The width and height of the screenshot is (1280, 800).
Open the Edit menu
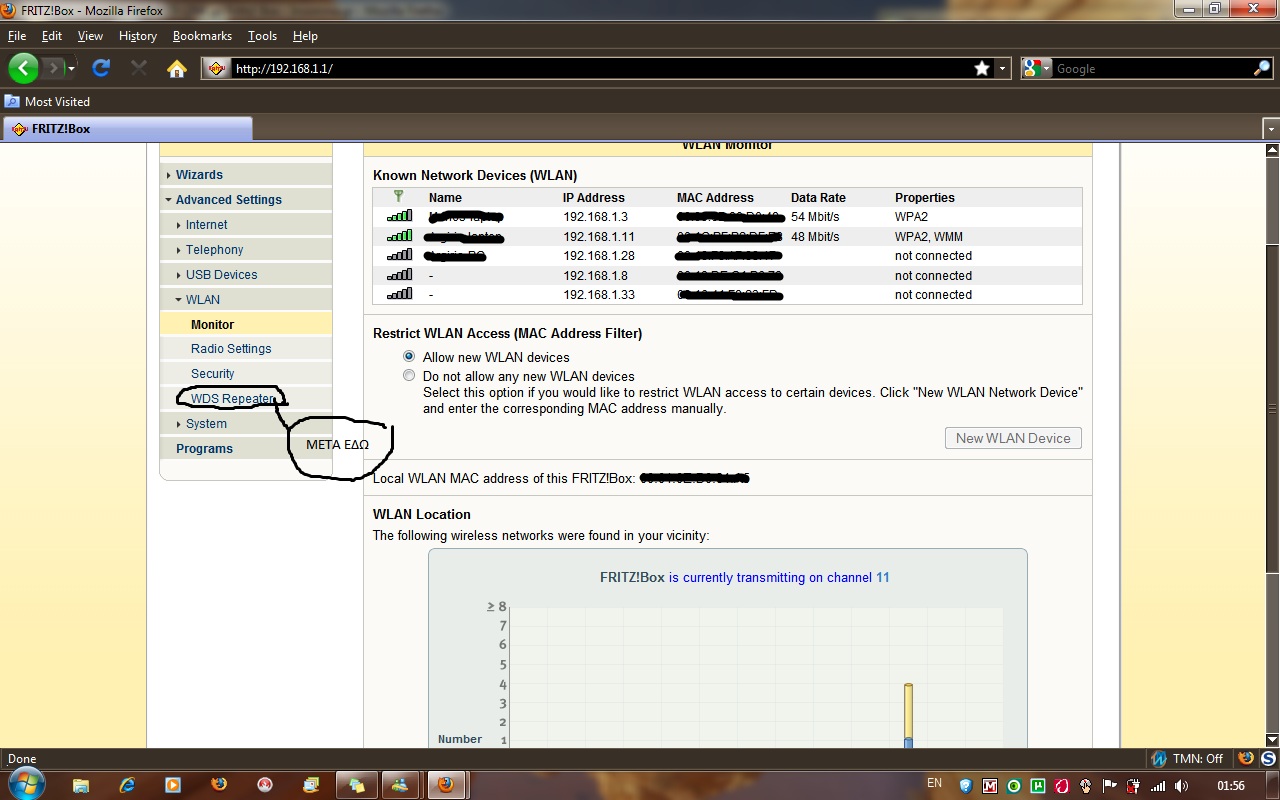pyautogui.click(x=52, y=36)
